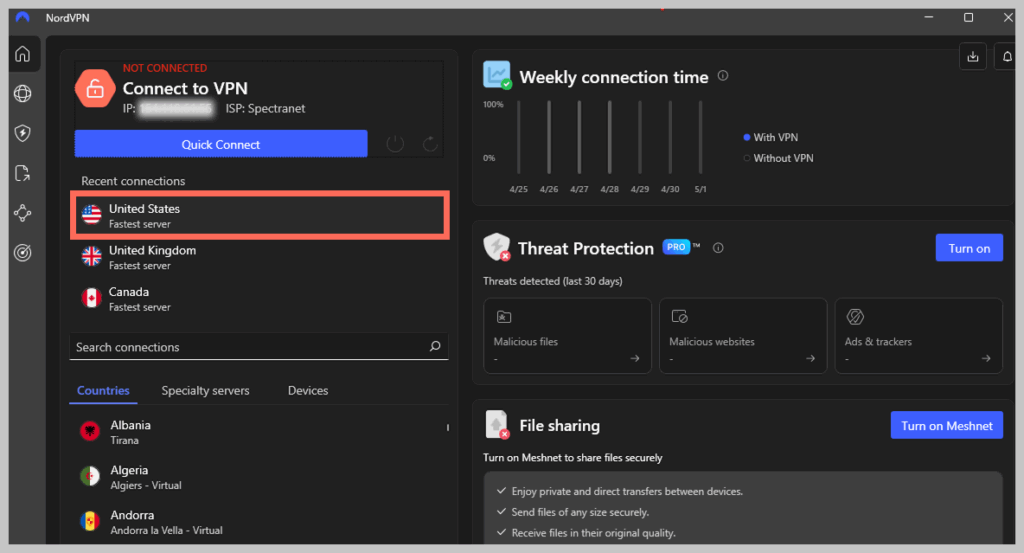Open the file sharing icon in sidebar
Image resolution: width=1024 pixels, height=553 pixels.
(x=22, y=173)
